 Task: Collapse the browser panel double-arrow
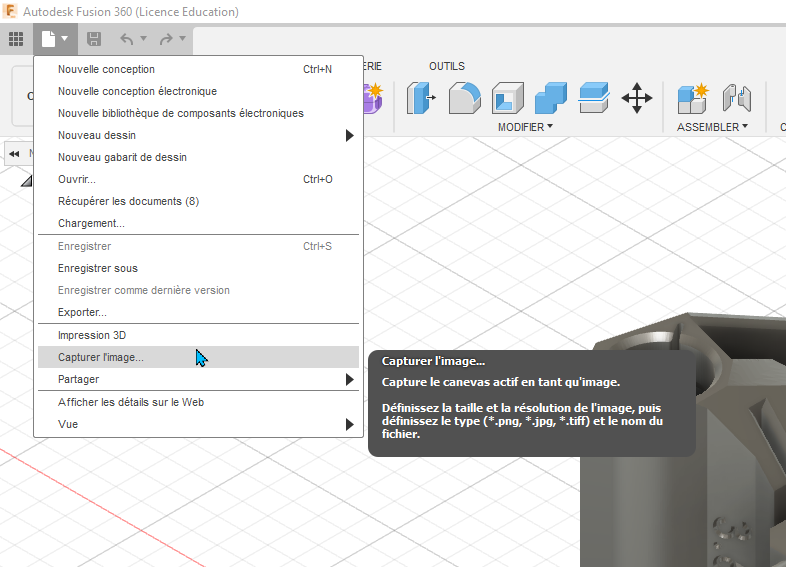pyautogui.click(x=14, y=154)
